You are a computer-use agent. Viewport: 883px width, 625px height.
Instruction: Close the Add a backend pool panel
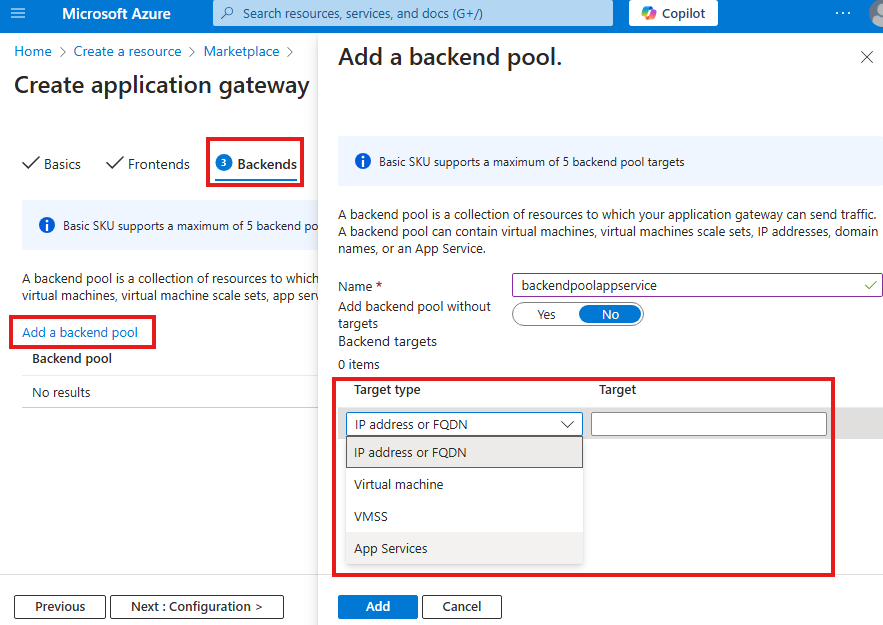tap(867, 57)
